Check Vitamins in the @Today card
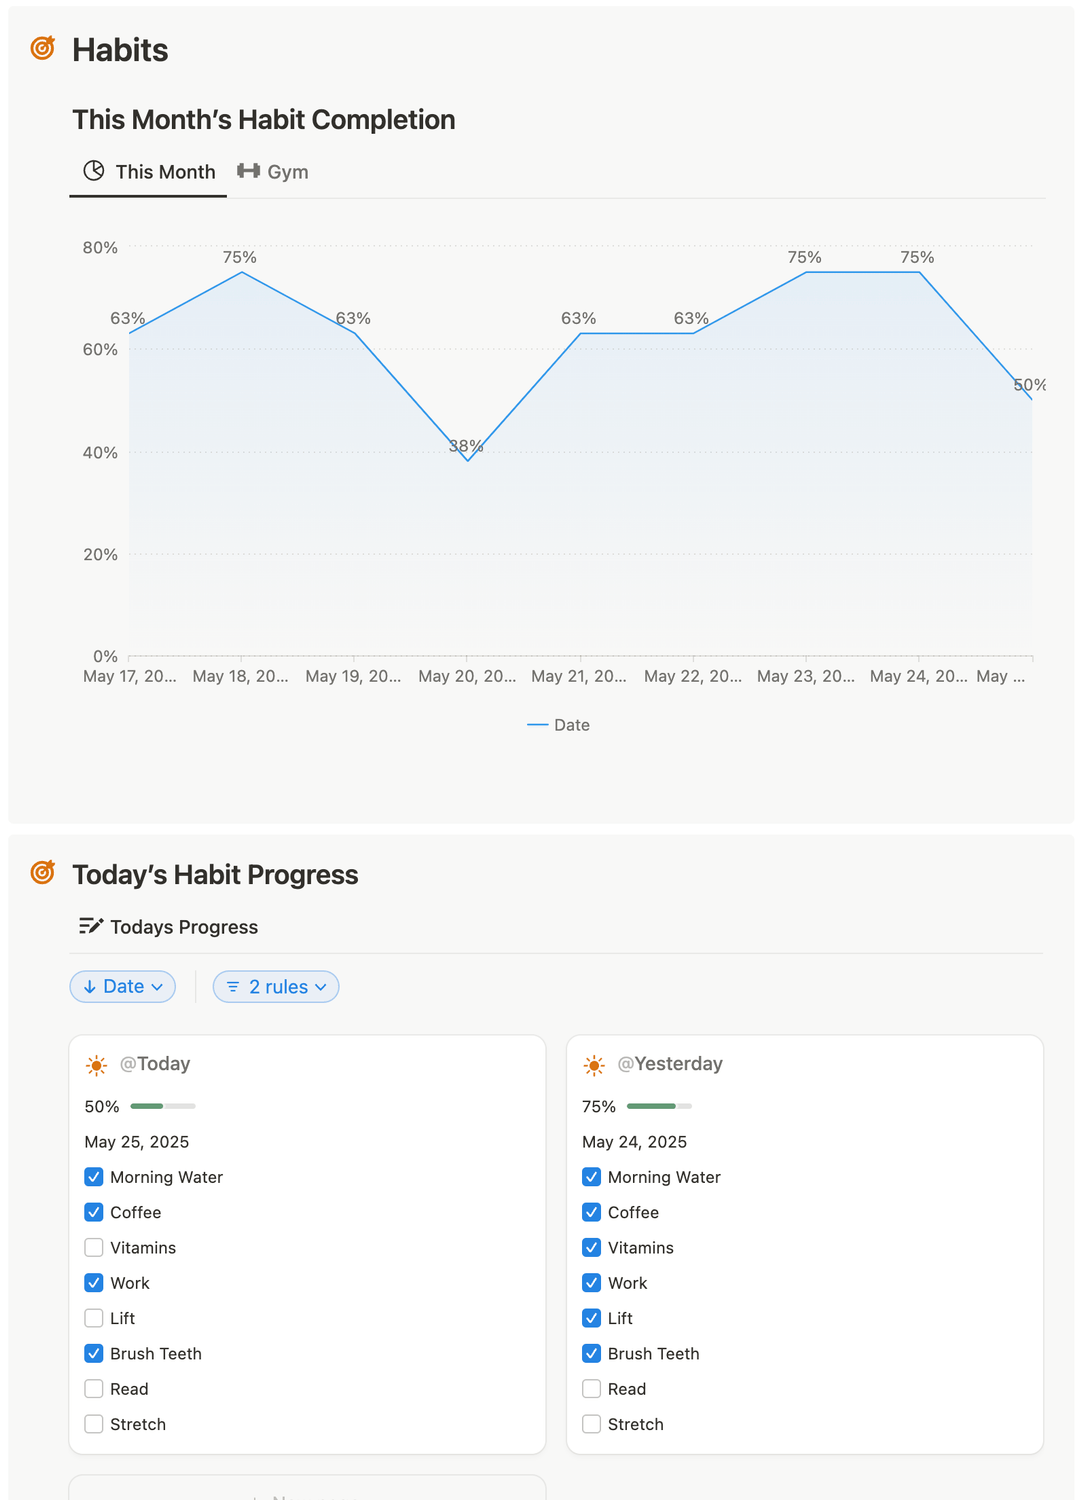Viewport: 1086px width, 1500px height. [94, 1247]
